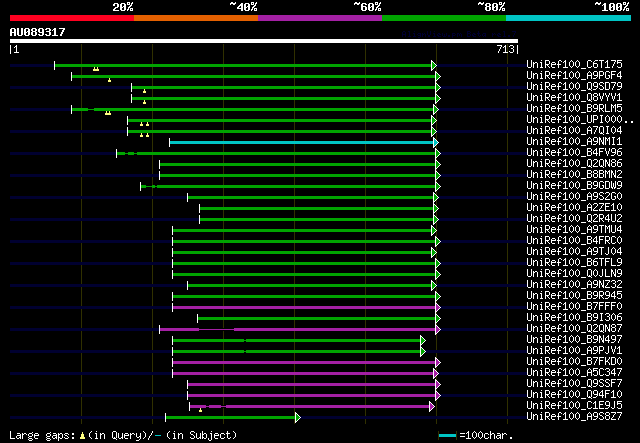Click the arrowhead ending the B9N497 alignment
The width and height of the screenshot is (640, 443).
click(x=423, y=341)
